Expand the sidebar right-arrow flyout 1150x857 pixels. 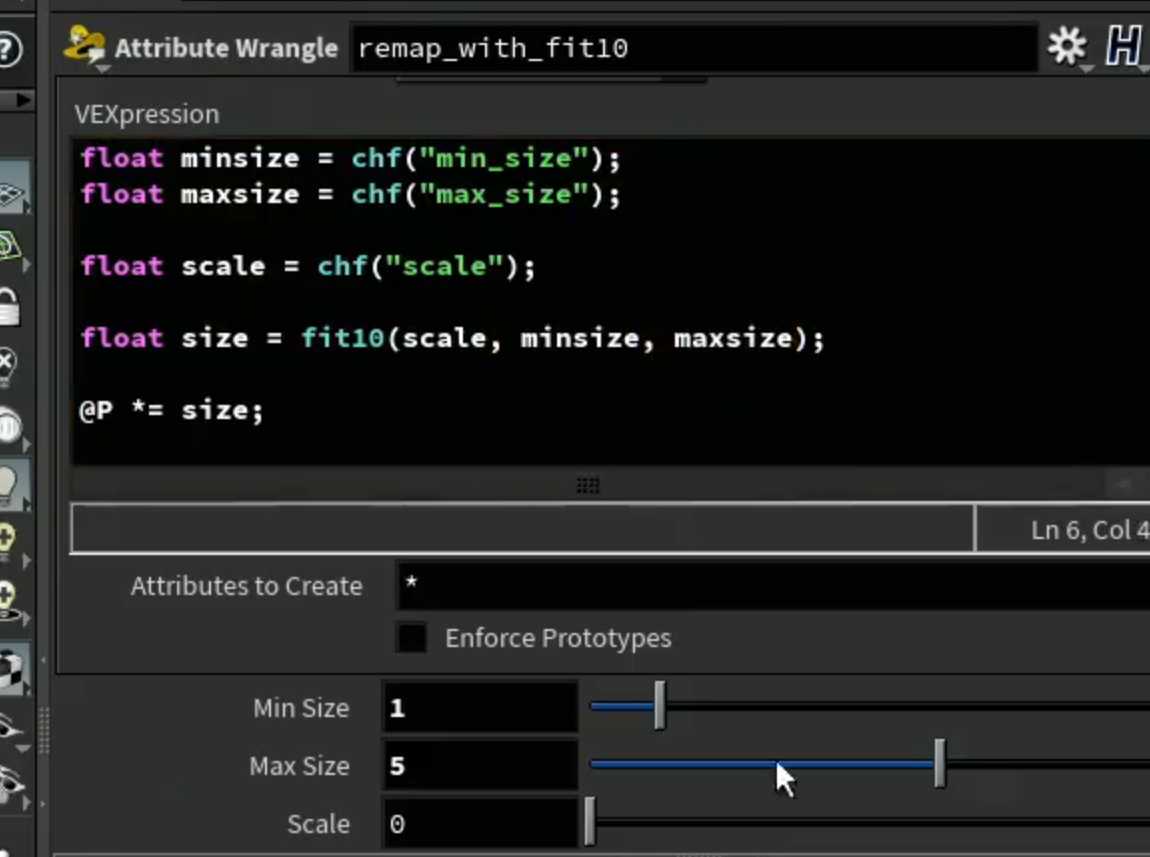pos(23,100)
